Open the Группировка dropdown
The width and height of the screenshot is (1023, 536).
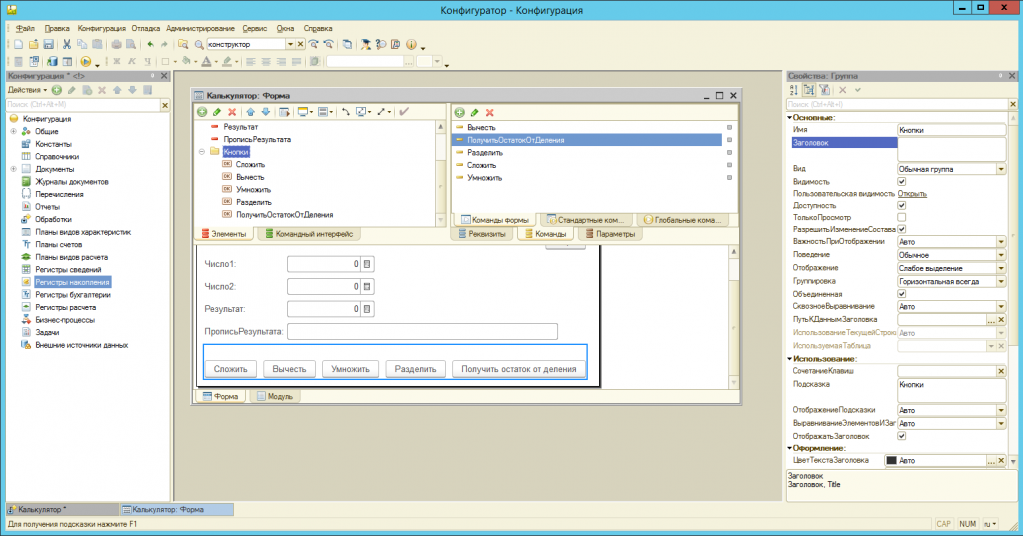tap(1001, 282)
